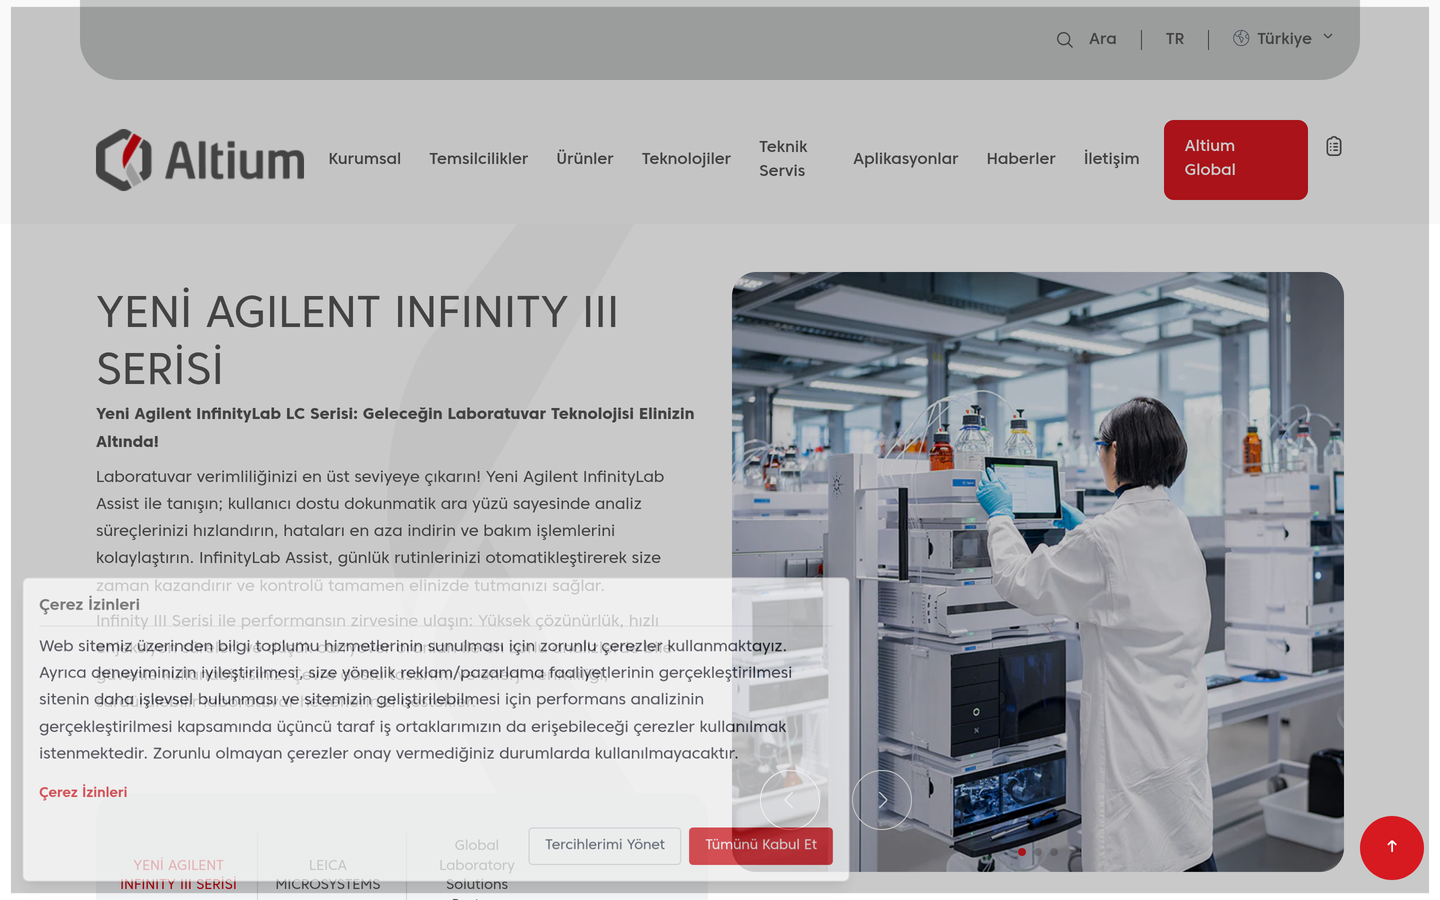Click the search magnifier icon
Image resolution: width=1440 pixels, height=900 pixels.
click(x=1064, y=40)
